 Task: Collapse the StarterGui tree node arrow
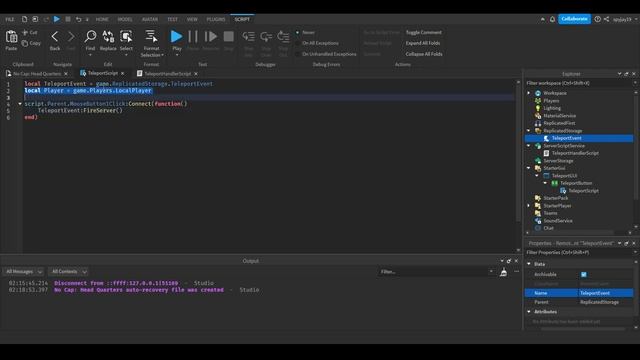click(529, 168)
